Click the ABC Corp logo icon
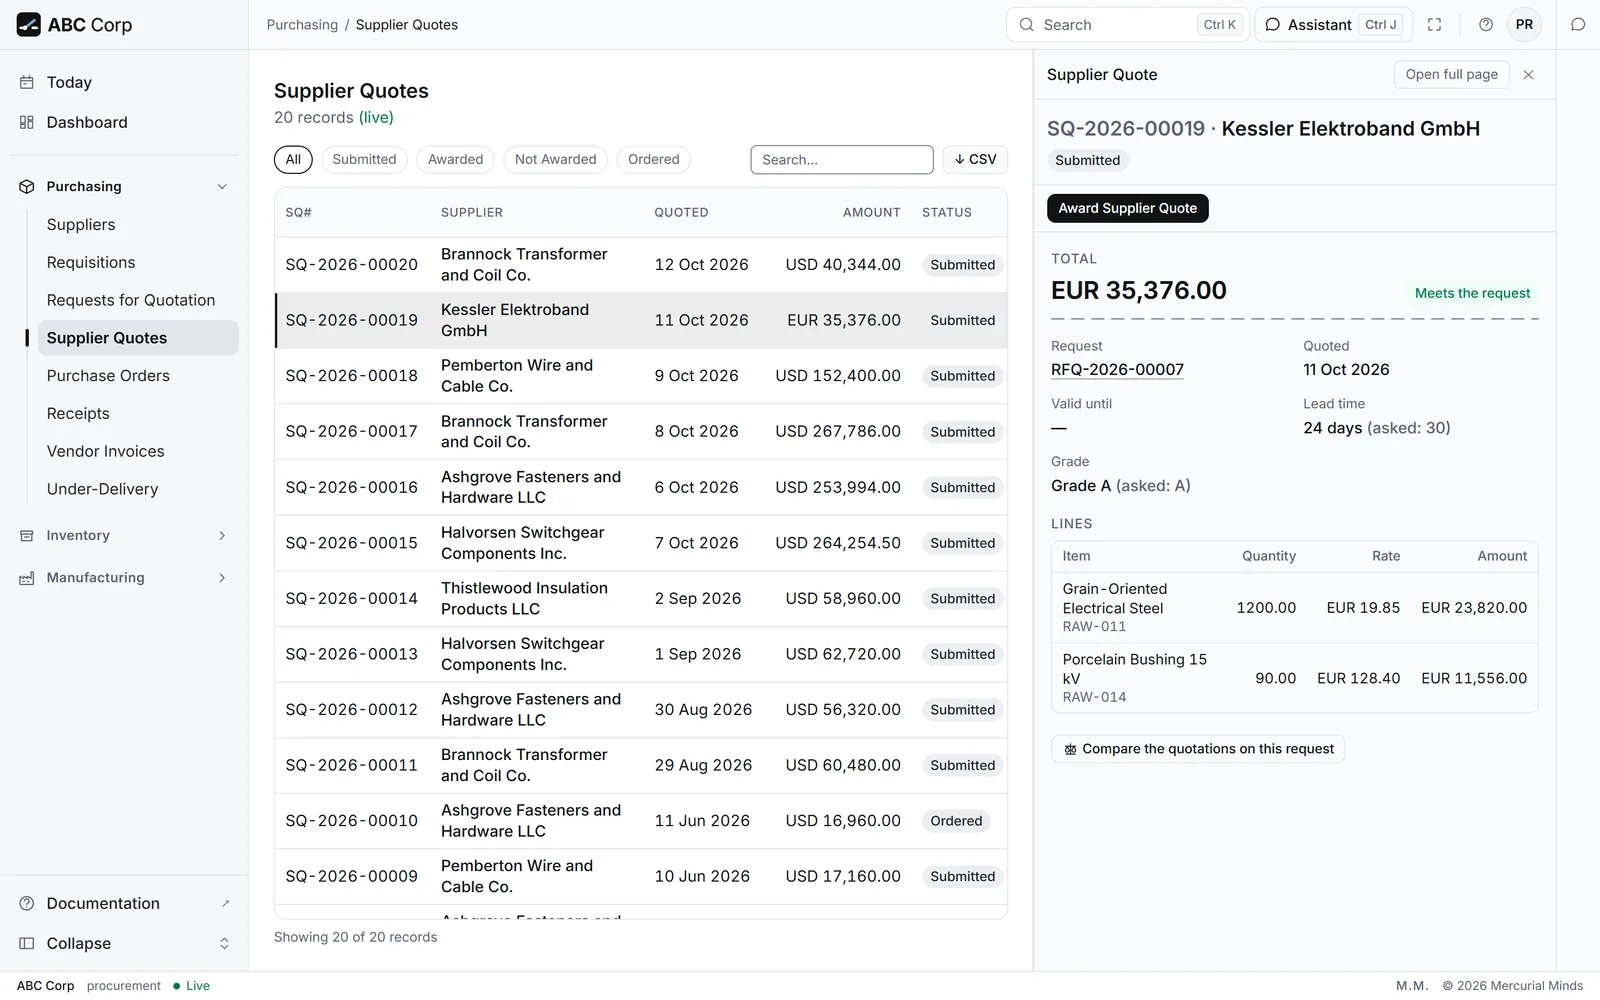 29,25
